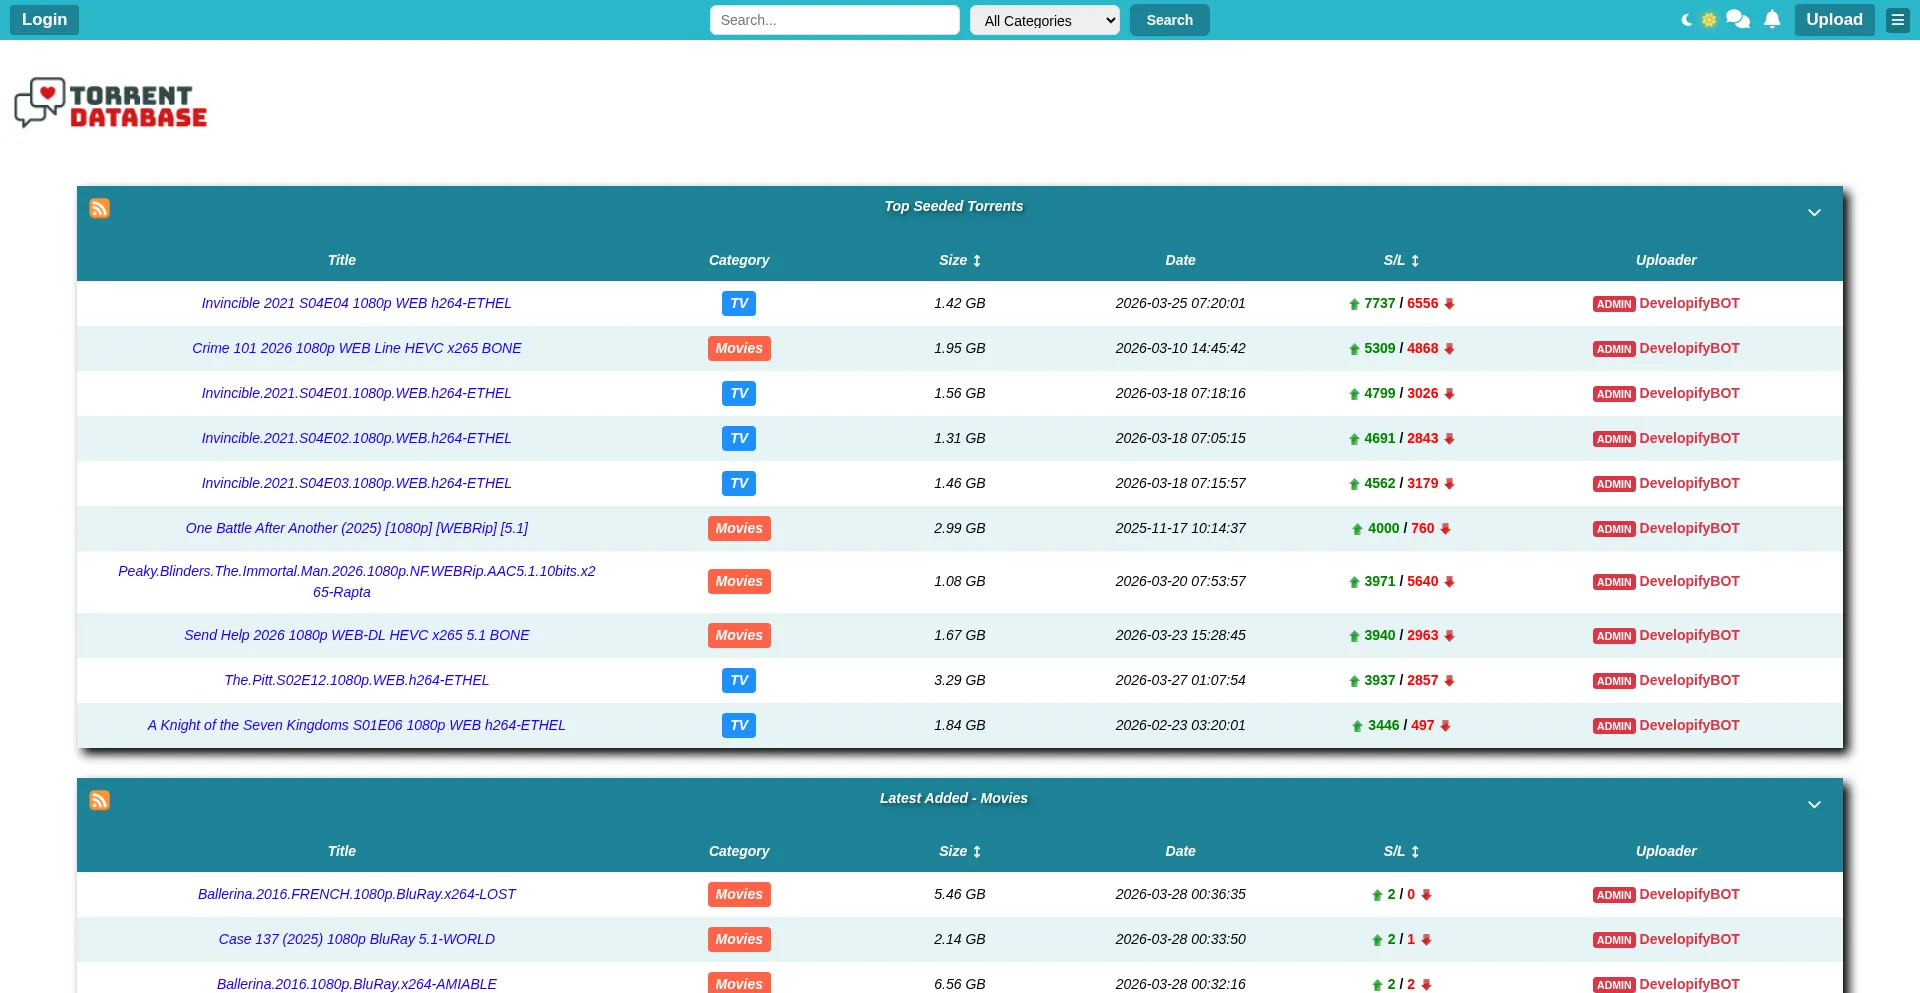Image resolution: width=1920 pixels, height=993 pixels.
Task: Click the Torrent Database logo
Action: click(x=111, y=103)
